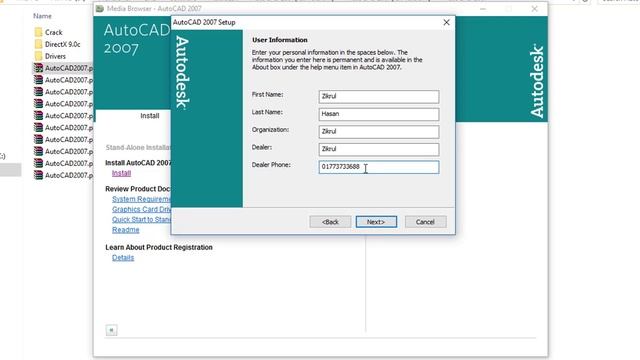Select the DirectX 9.0c folder icon
640x360 pixels.
[38, 44]
